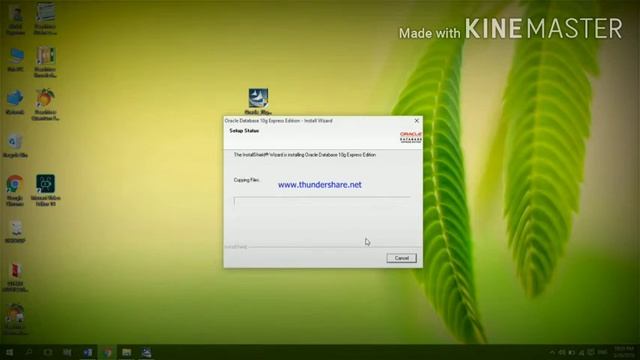Image resolution: width=640 pixels, height=360 pixels.
Task: Show hidden system tray icons
Action: pyautogui.click(x=552, y=352)
